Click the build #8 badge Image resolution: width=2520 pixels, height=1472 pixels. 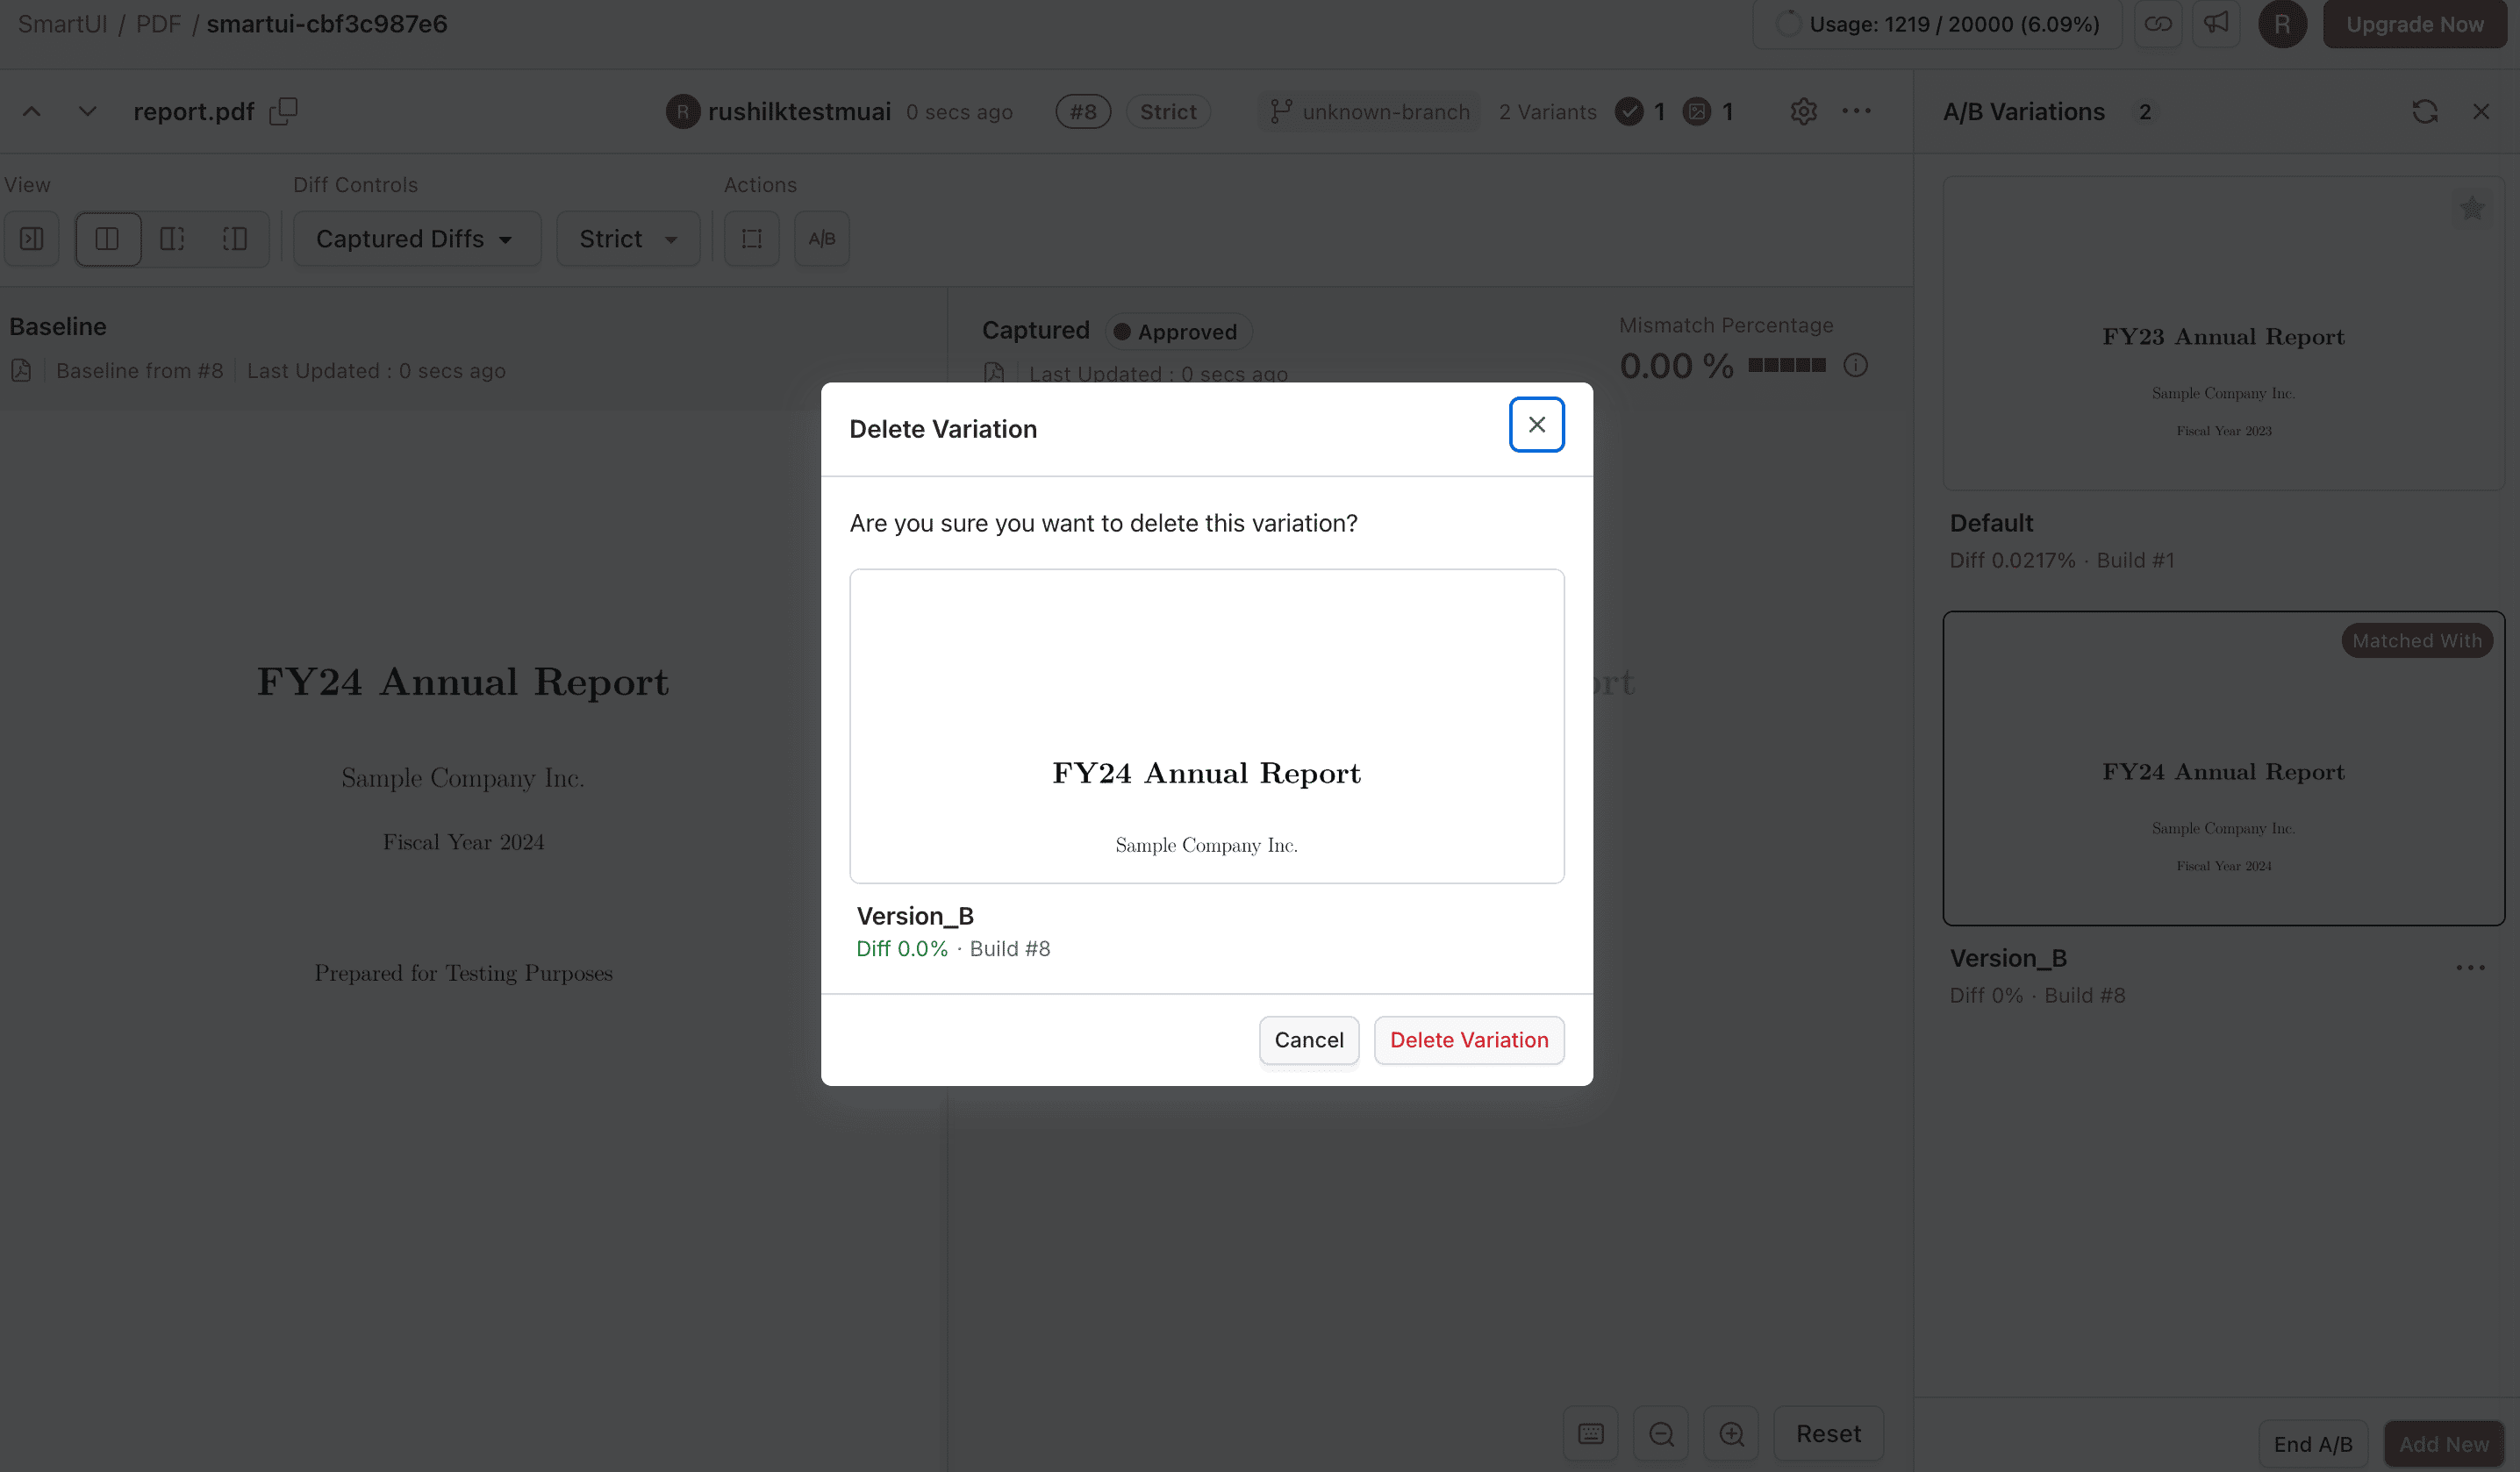point(1083,111)
